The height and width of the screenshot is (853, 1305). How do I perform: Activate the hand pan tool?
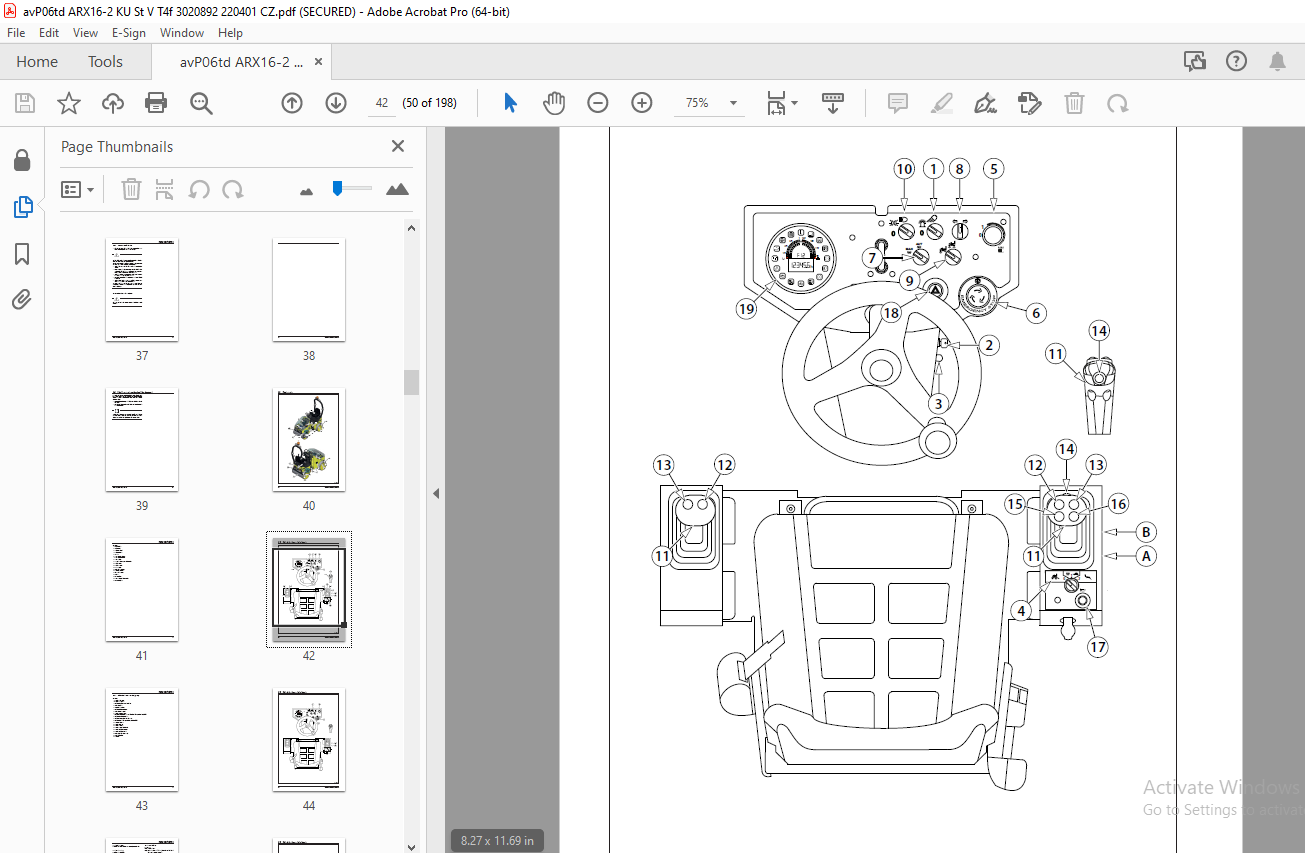pyautogui.click(x=554, y=103)
